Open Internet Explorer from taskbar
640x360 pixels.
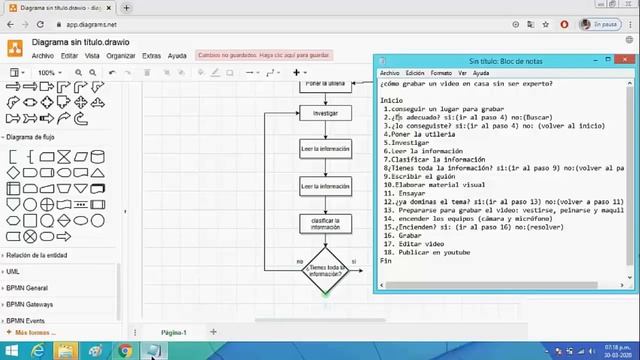(38, 351)
